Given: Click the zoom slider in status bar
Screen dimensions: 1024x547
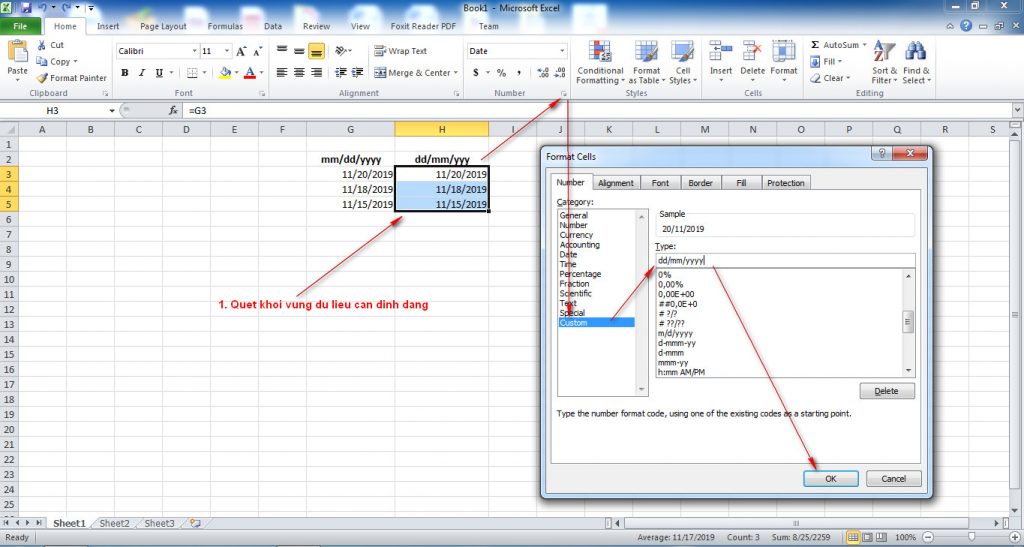Looking at the screenshot, I should [x=971, y=537].
